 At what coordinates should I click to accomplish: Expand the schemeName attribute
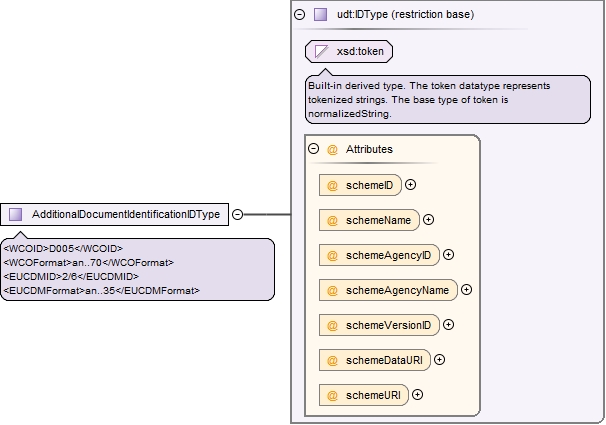(428, 220)
